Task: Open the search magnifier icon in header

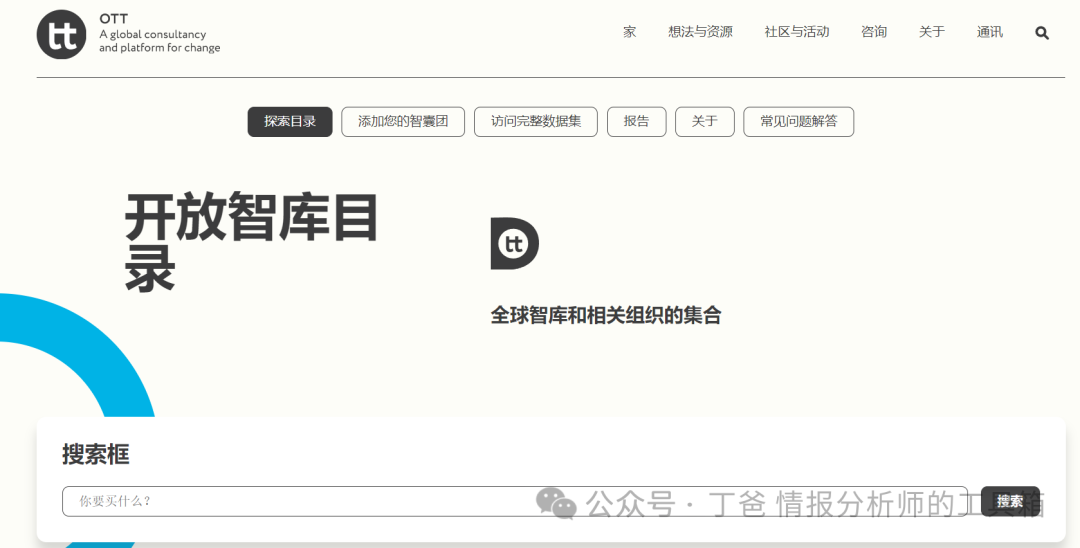Action: click(1041, 32)
